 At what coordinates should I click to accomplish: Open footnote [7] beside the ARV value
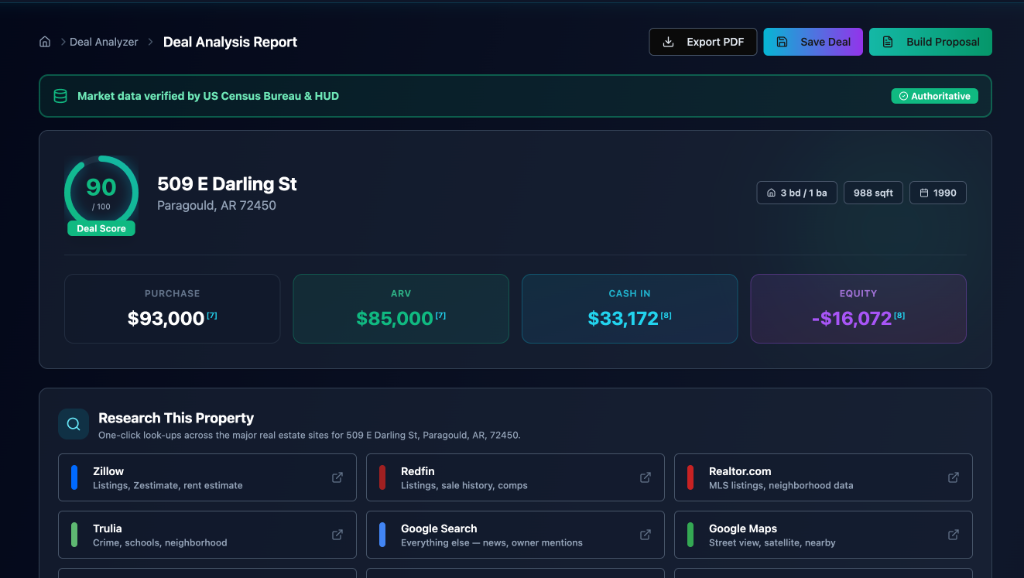tap(441, 315)
